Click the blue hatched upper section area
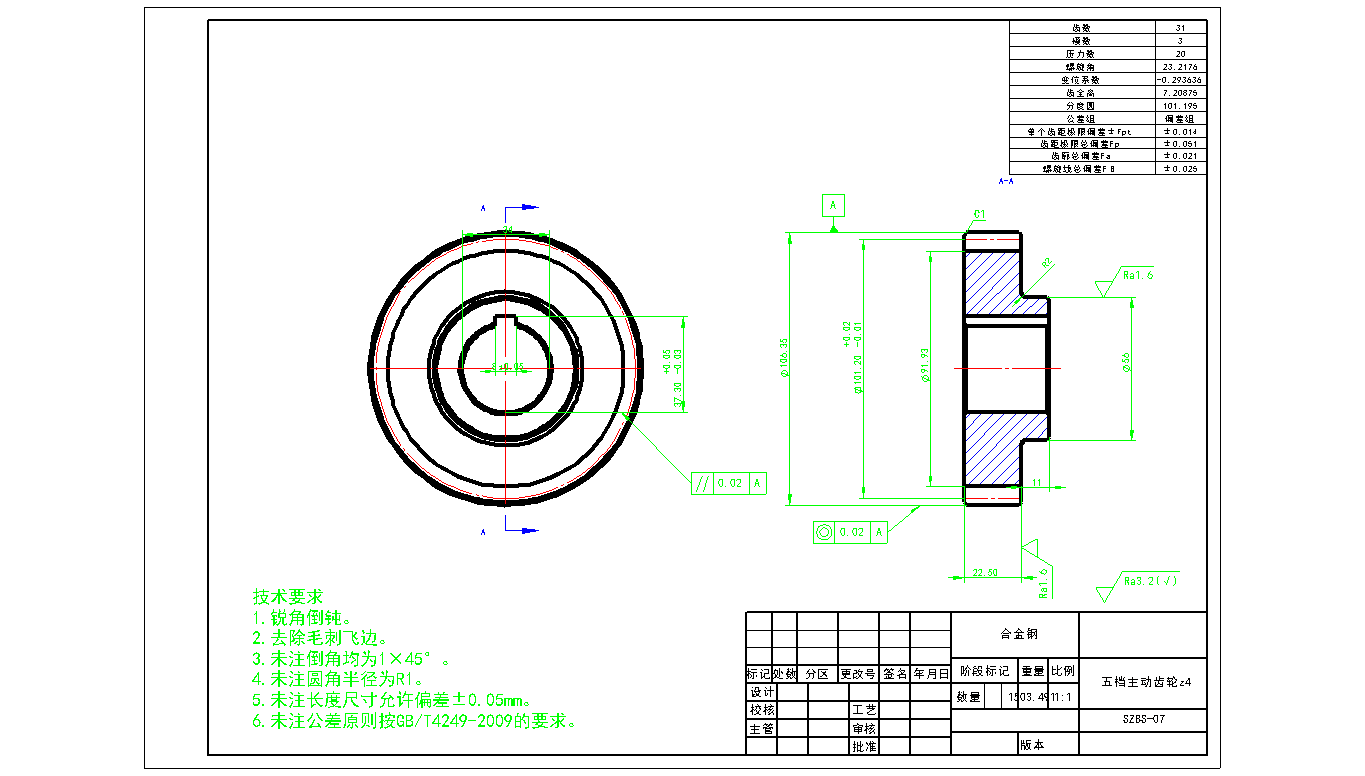Screen dimensions: 1365x776 pos(990,283)
